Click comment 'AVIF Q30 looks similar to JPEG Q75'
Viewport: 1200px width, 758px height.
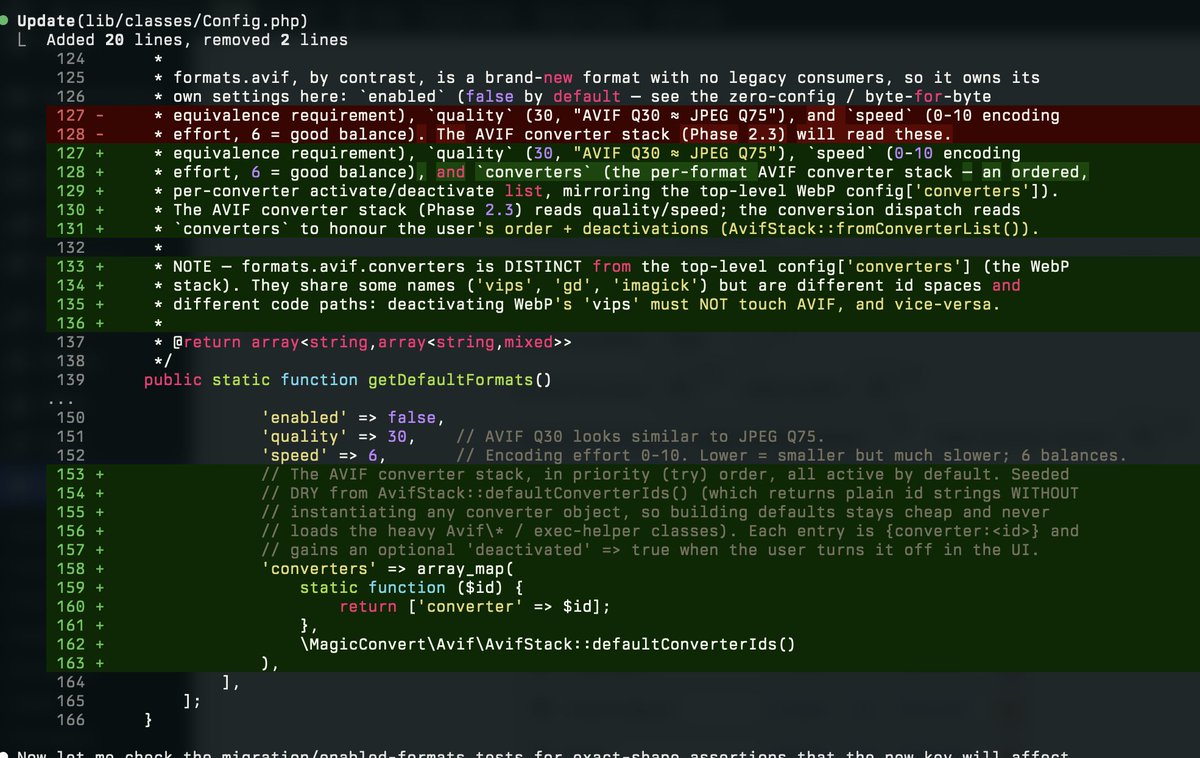640,438
